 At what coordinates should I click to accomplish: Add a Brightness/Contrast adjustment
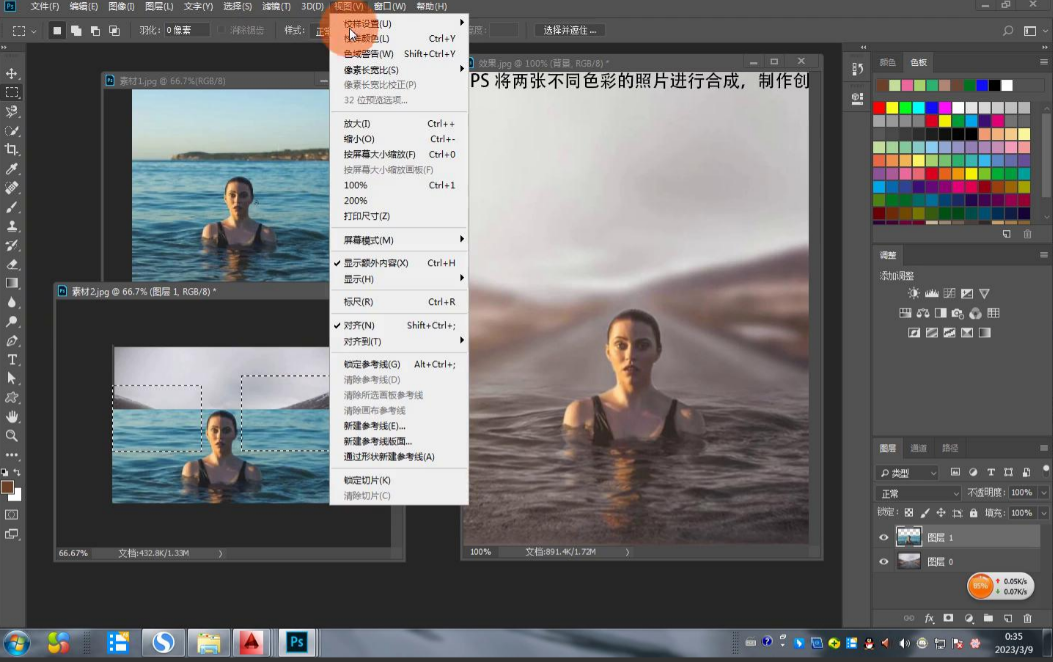click(913, 293)
